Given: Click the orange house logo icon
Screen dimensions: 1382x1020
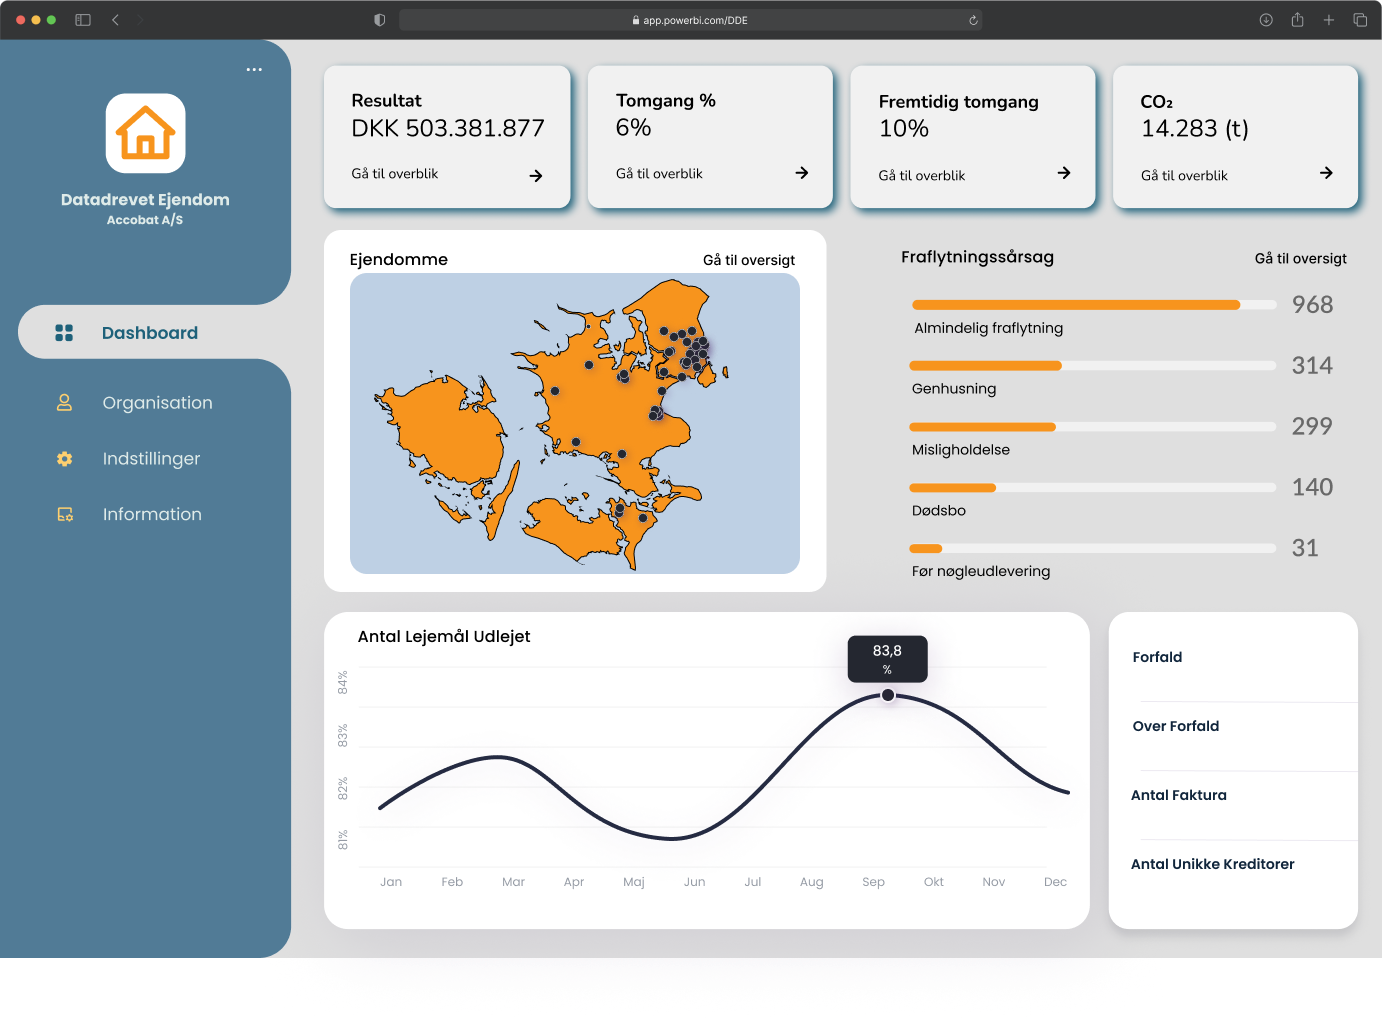Looking at the screenshot, I should pos(146,133).
